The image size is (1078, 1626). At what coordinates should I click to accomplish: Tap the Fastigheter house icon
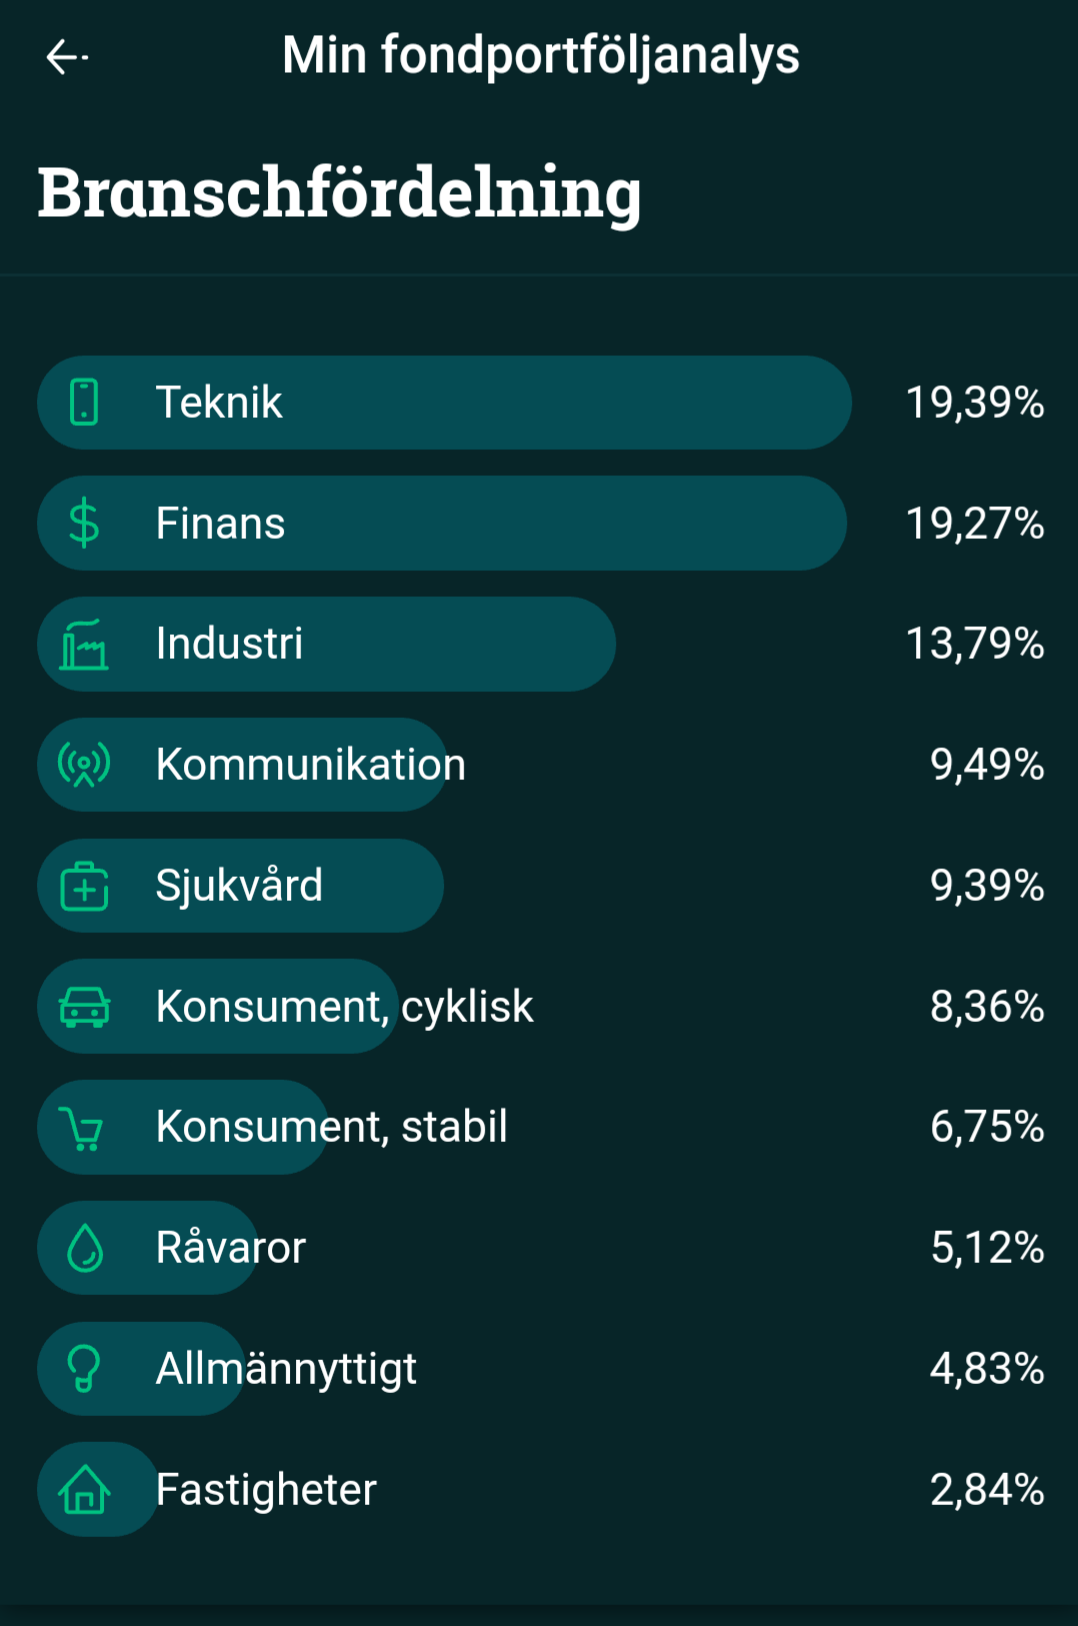coord(84,1490)
